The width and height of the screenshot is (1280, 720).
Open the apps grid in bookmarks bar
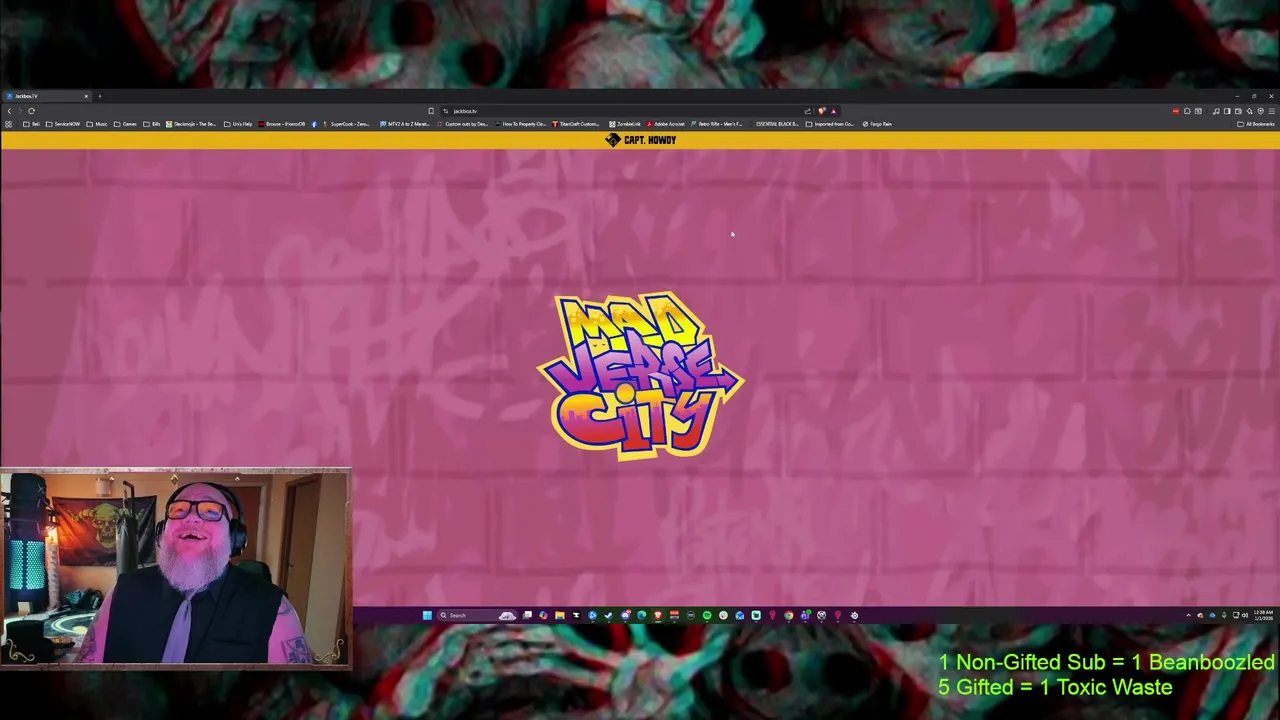[x=8, y=124]
